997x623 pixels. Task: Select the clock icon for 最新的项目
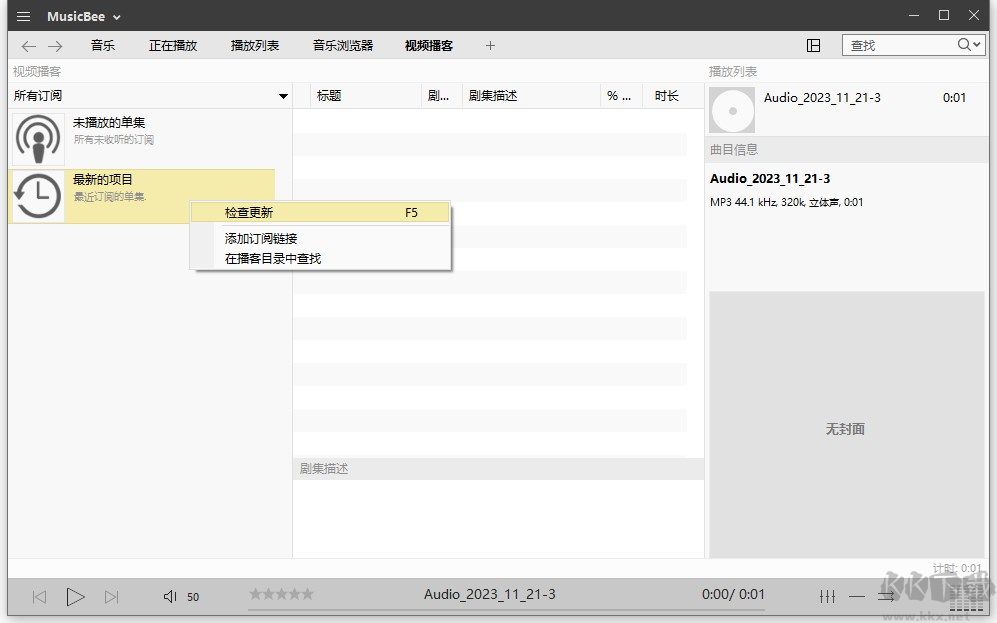38,192
